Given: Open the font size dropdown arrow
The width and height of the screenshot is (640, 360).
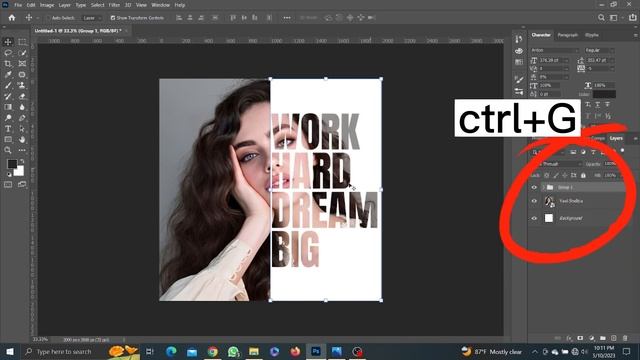Looking at the screenshot, I should pos(566,60).
